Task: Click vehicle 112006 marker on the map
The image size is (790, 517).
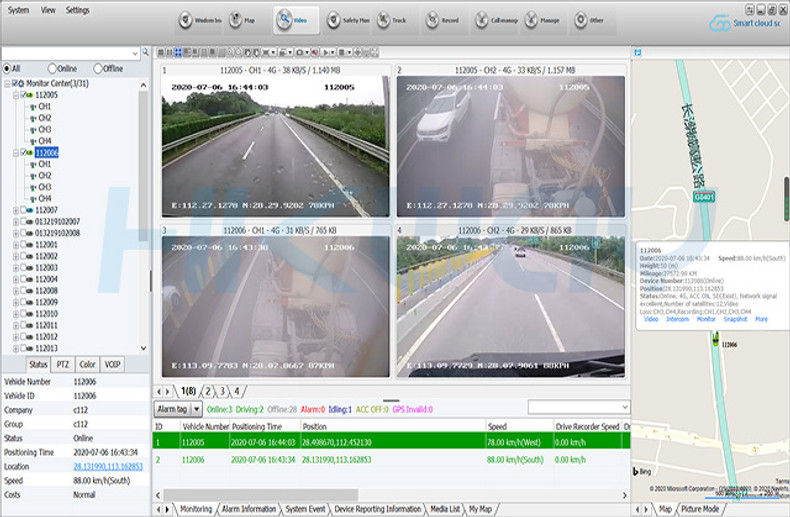Action: 715,339
